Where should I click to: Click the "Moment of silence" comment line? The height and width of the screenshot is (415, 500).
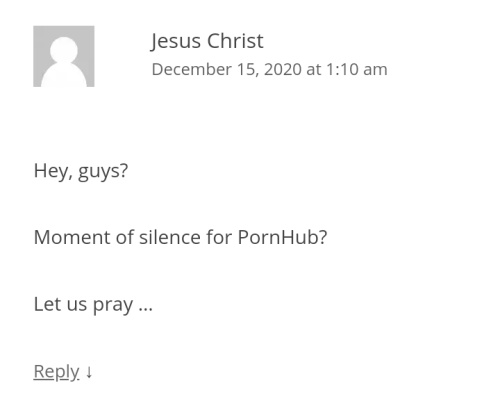point(180,237)
